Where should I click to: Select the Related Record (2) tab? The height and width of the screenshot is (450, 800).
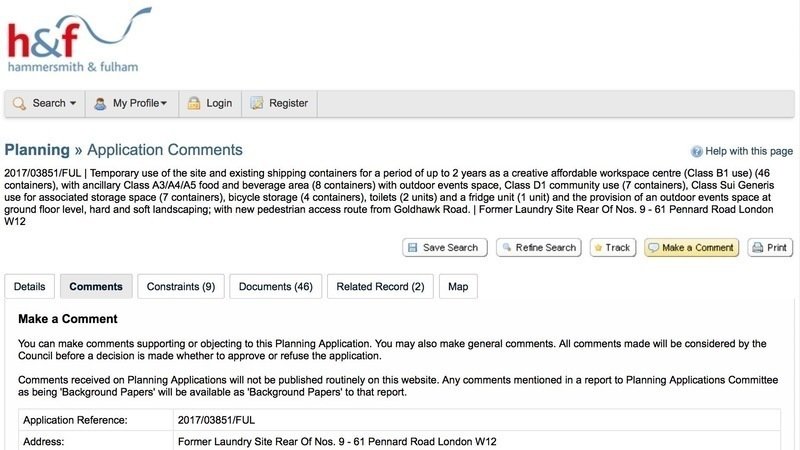[380, 287]
